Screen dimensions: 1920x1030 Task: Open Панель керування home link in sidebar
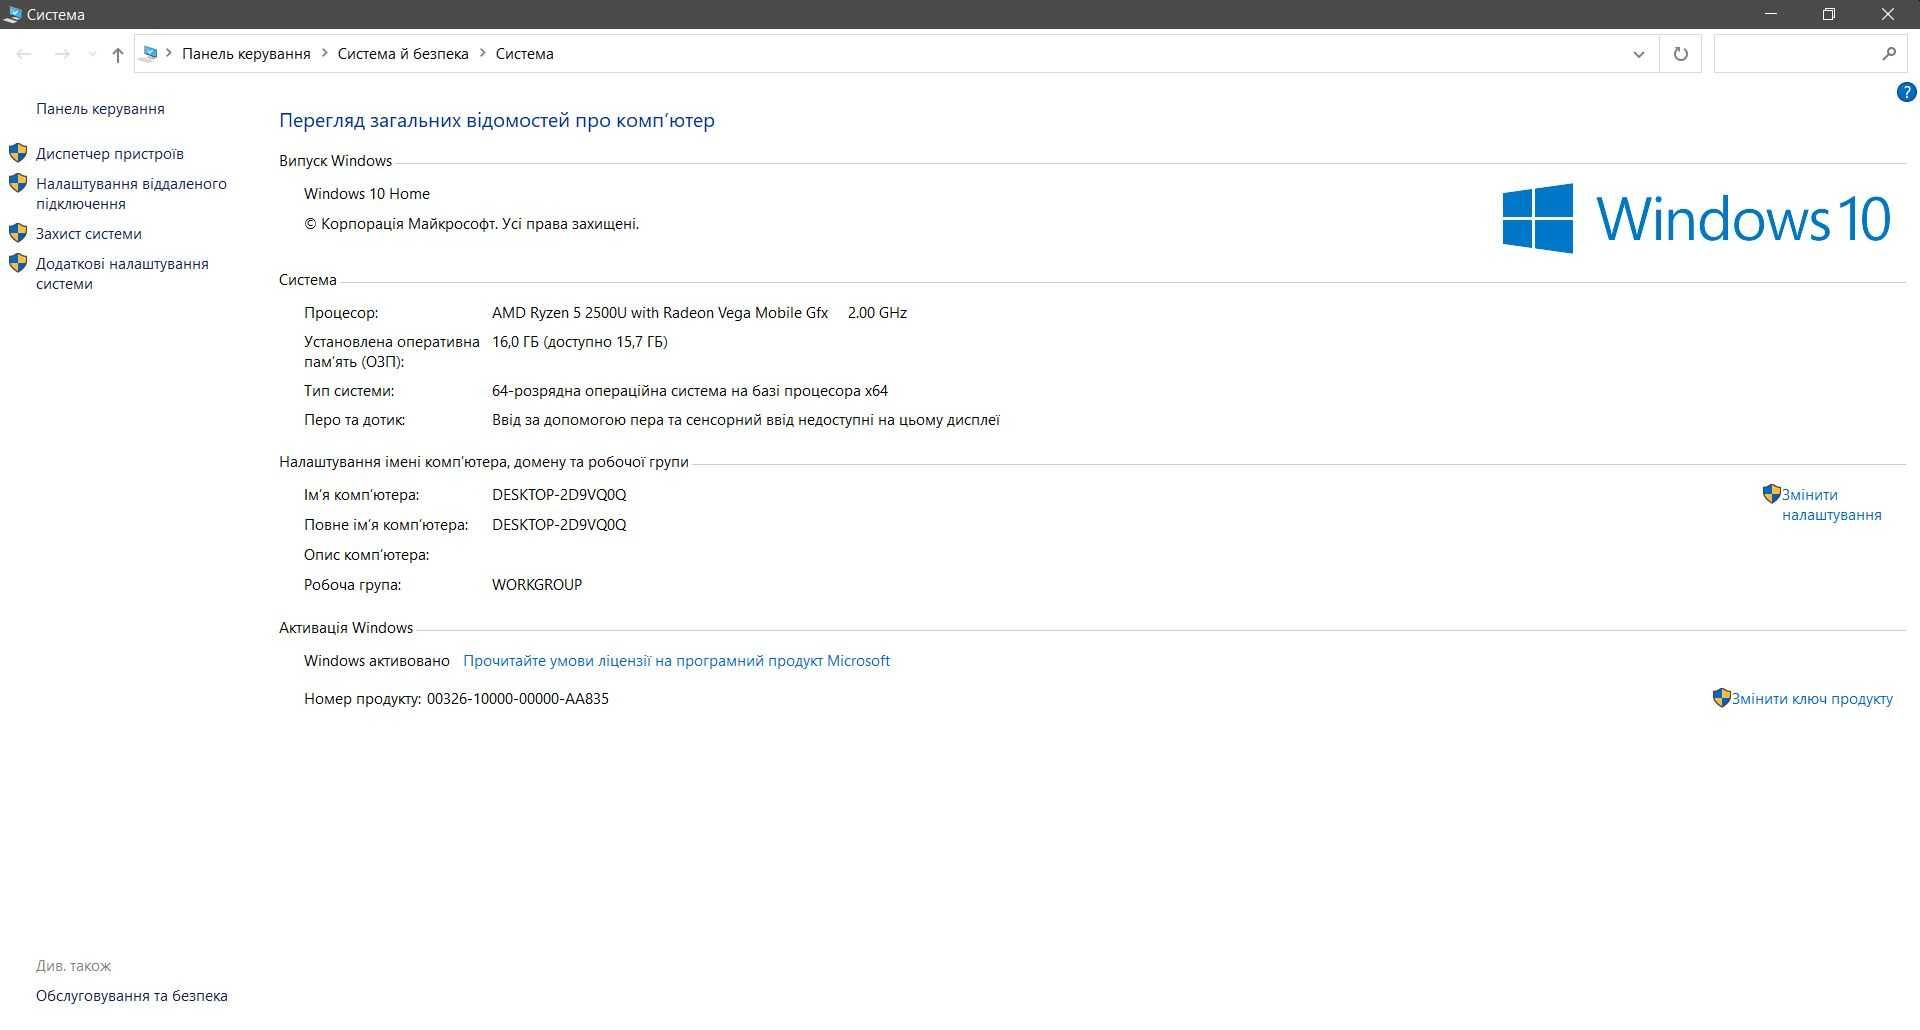tap(100, 109)
